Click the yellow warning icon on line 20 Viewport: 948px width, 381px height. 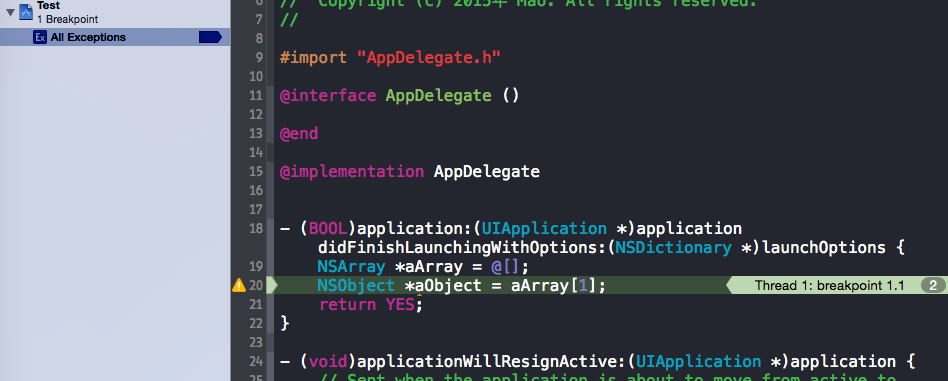tap(239, 285)
